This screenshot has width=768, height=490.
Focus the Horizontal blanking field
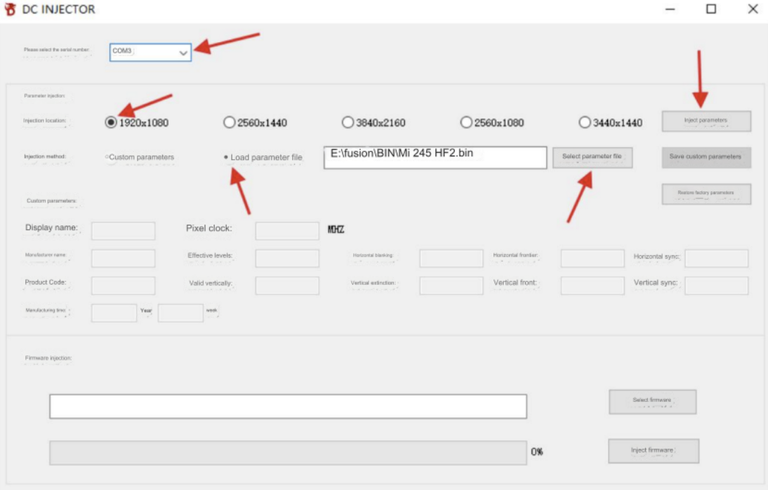tap(451, 258)
